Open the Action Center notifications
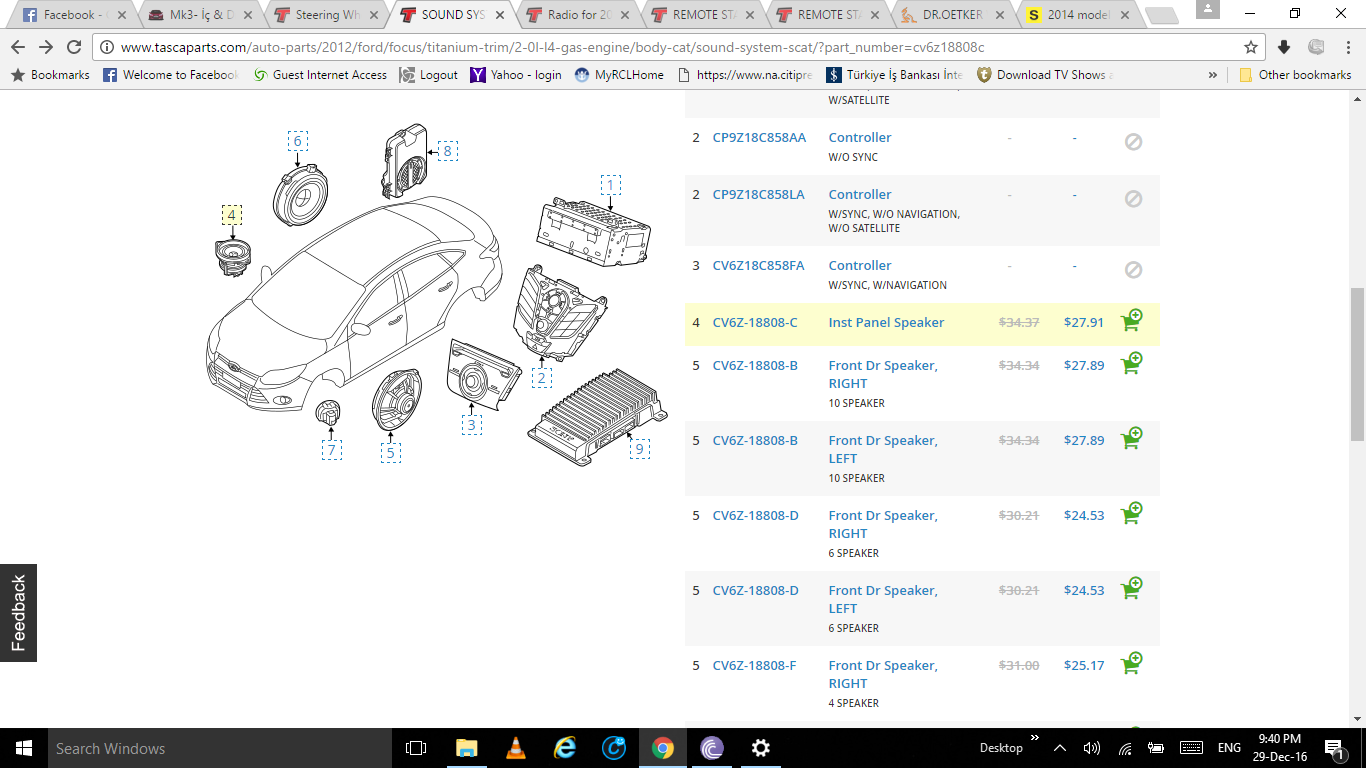 [x=1334, y=748]
